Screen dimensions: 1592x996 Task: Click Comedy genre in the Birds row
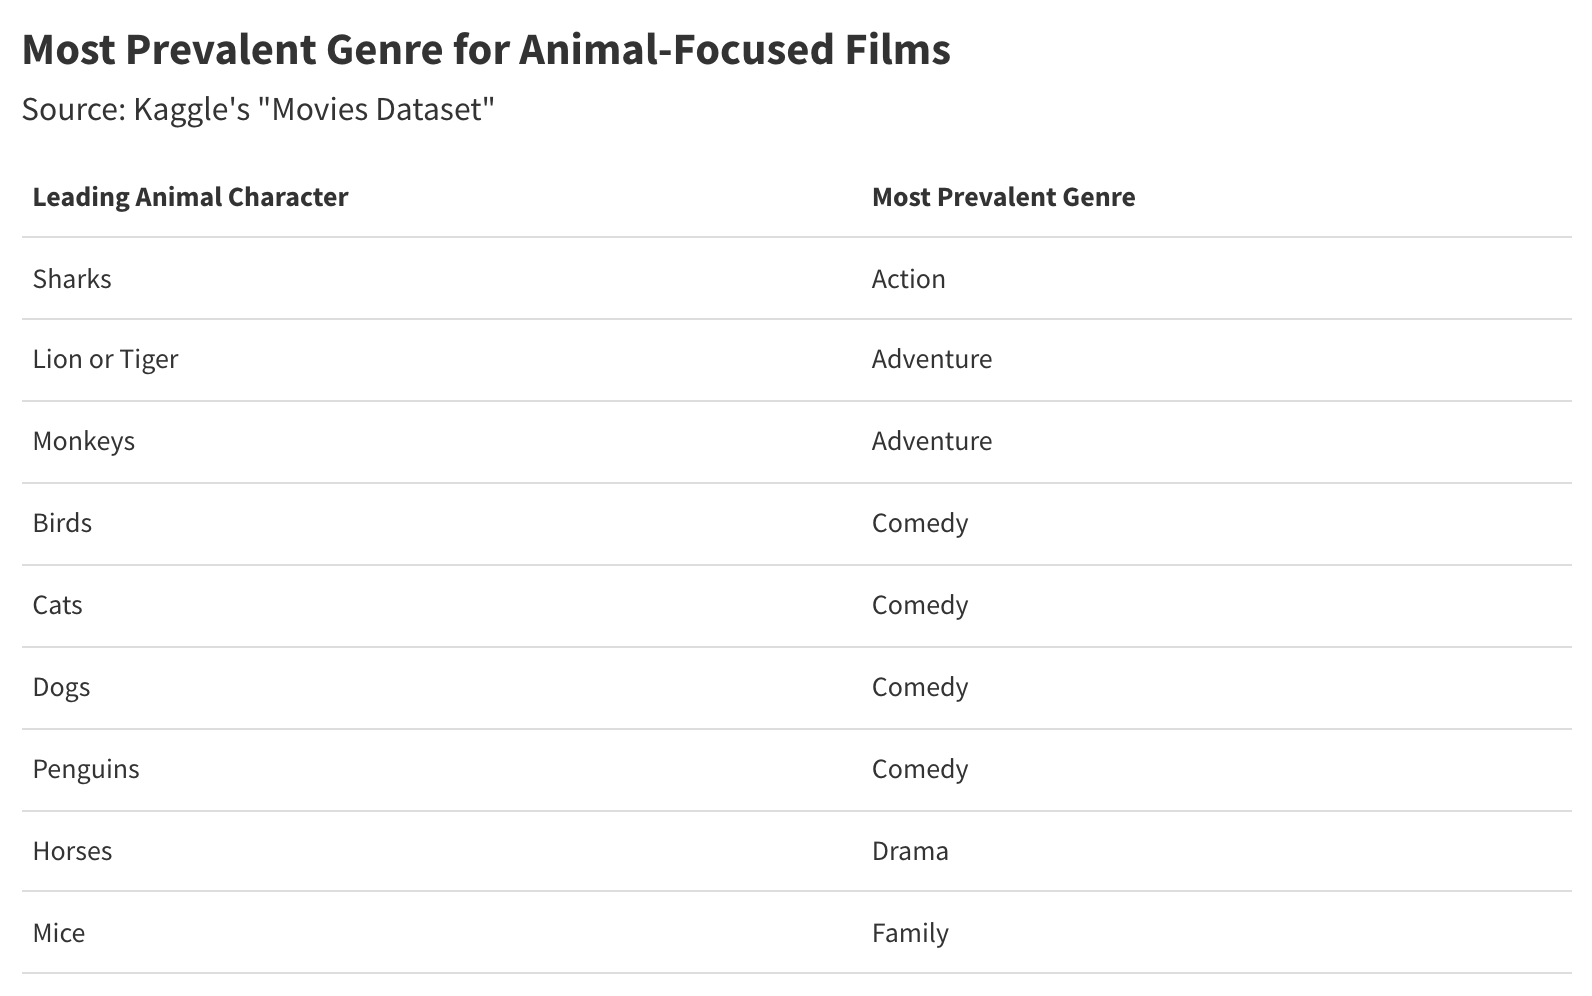click(x=919, y=523)
